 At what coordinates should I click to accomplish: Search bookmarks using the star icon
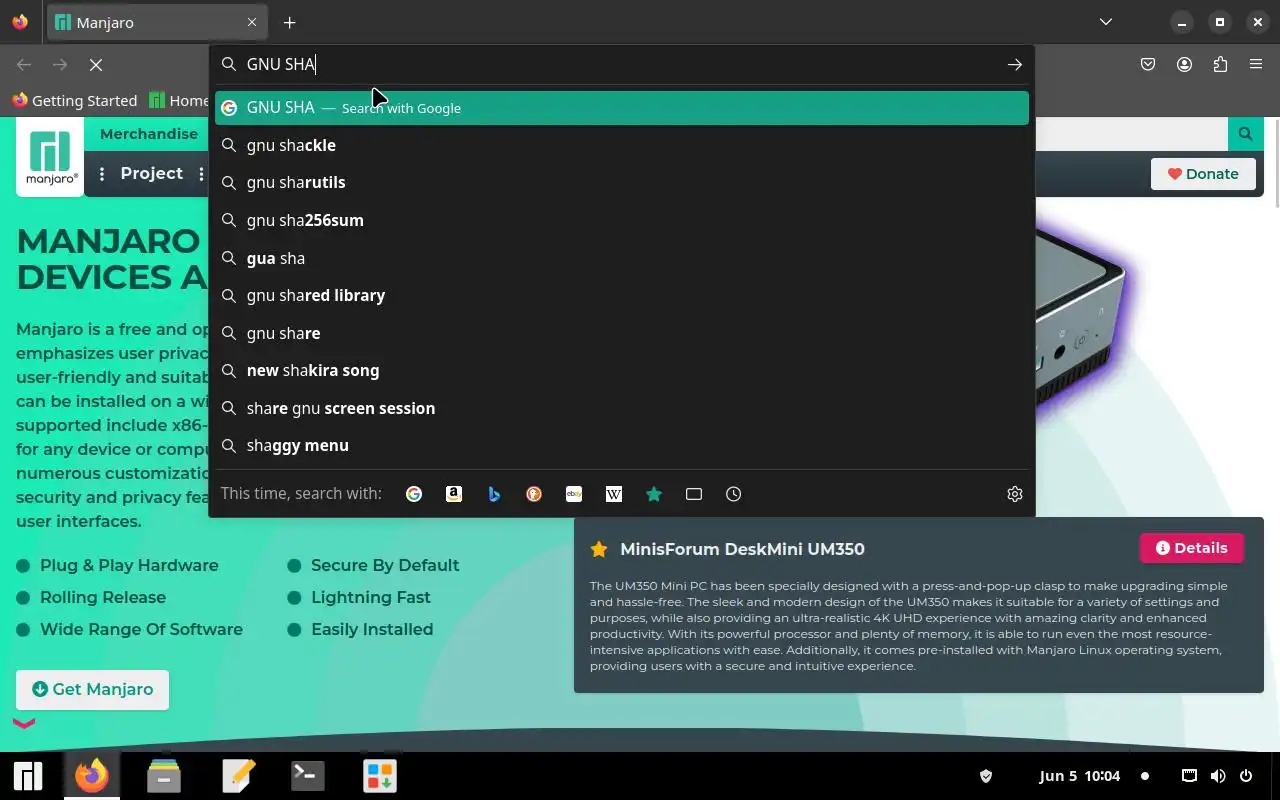(x=654, y=494)
